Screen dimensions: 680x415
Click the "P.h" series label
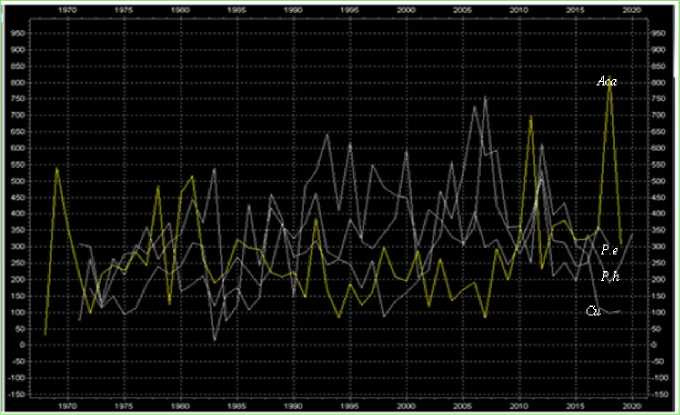click(610, 276)
